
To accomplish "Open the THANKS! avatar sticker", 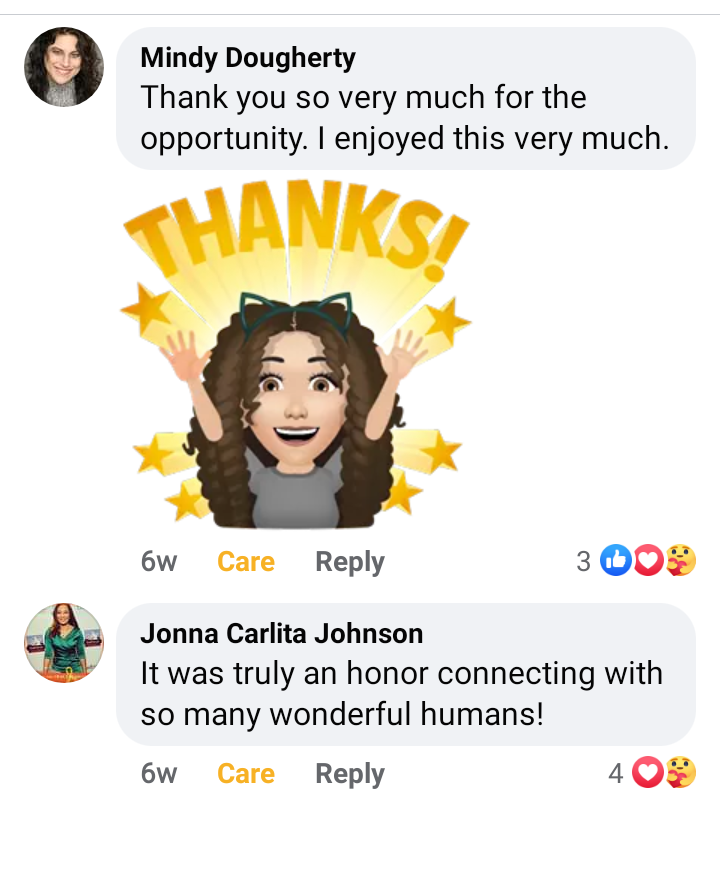I will click(296, 354).
